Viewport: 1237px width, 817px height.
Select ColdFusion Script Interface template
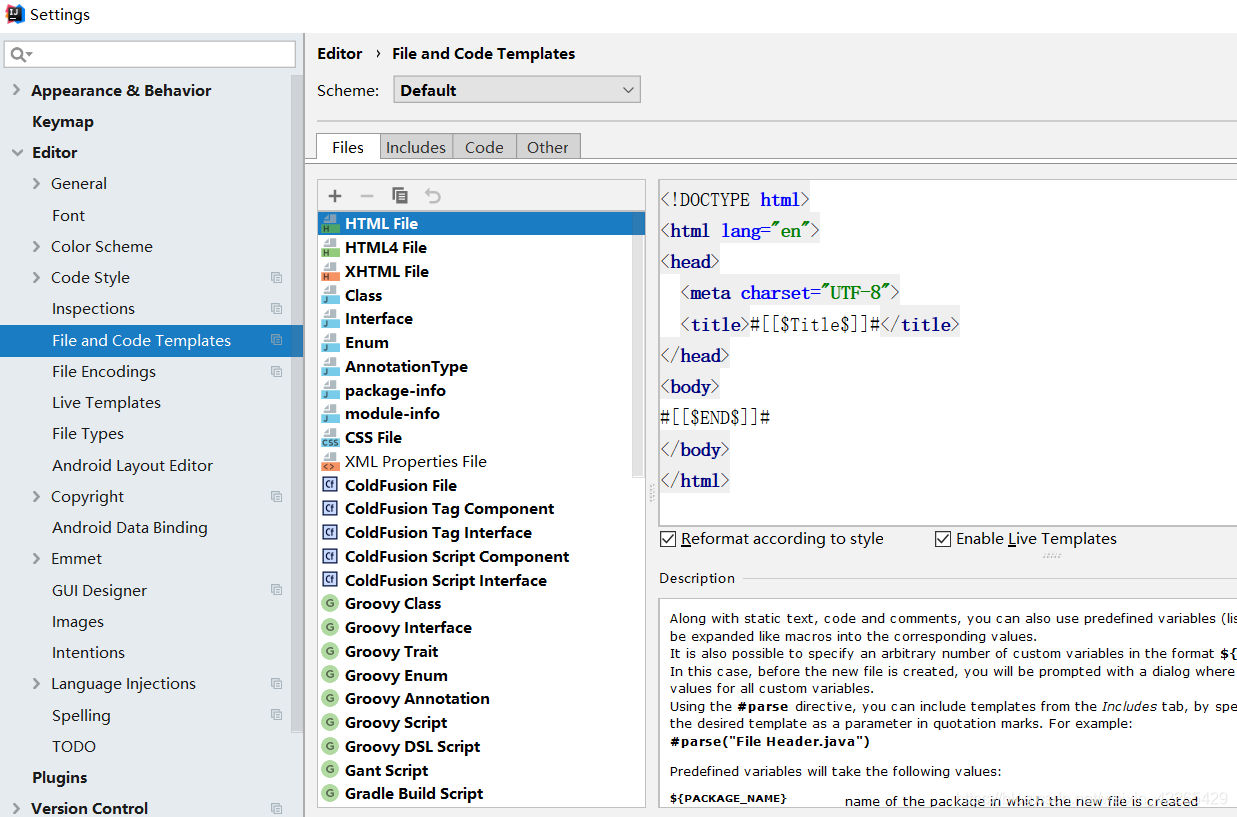coord(446,581)
